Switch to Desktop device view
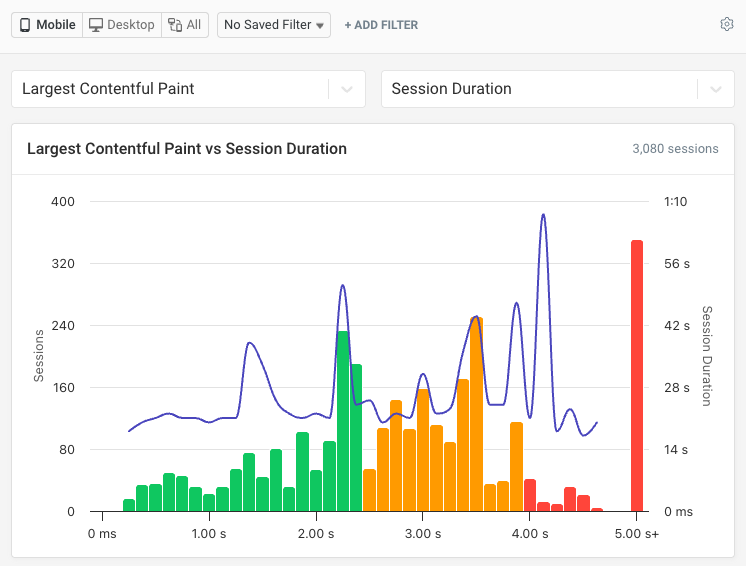Image resolution: width=746 pixels, height=566 pixels. click(122, 25)
